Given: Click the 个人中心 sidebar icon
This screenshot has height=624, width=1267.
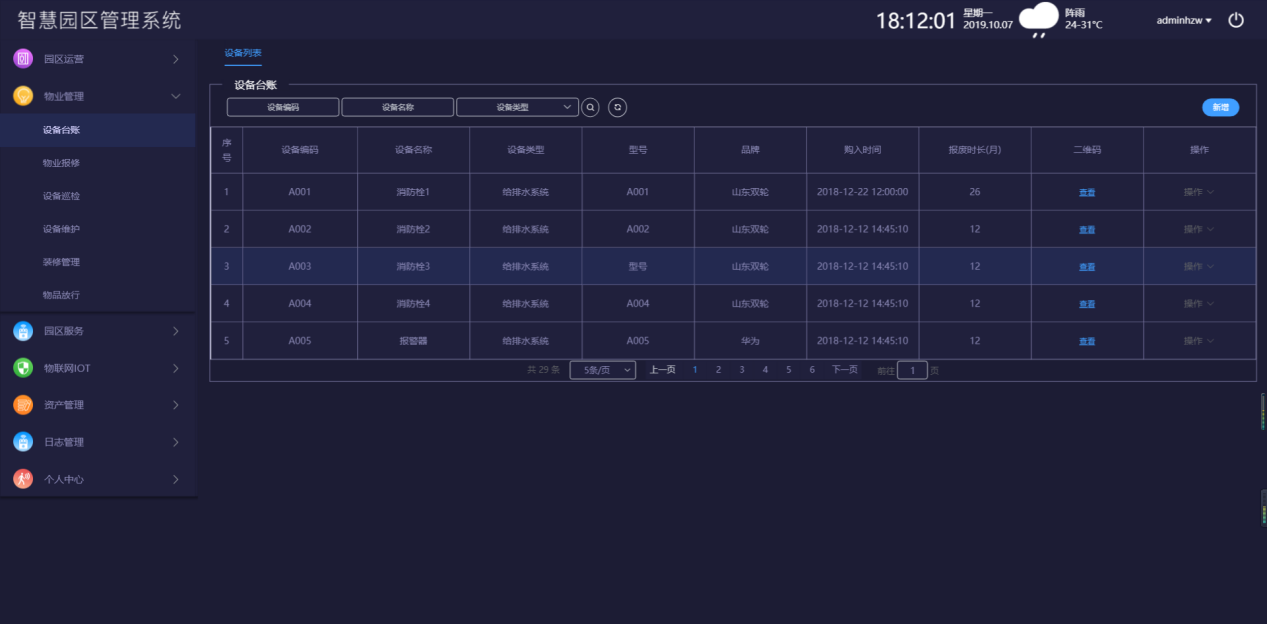Looking at the screenshot, I should pos(23,479).
